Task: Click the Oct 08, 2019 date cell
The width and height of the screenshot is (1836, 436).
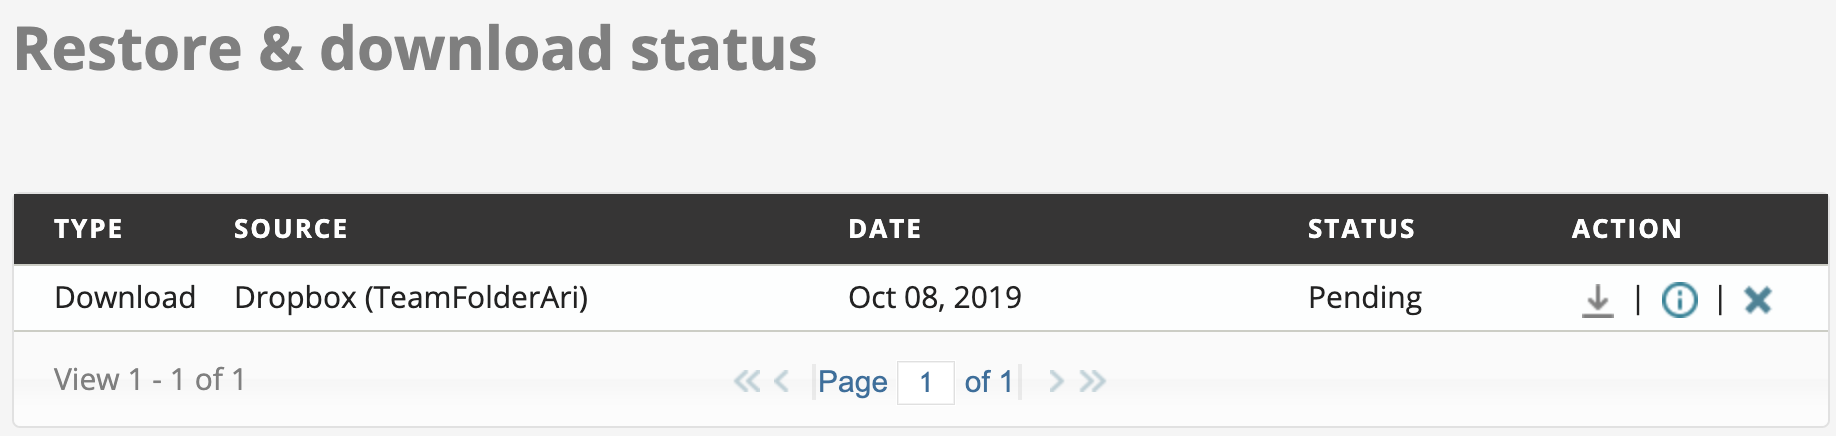Action: tap(934, 298)
